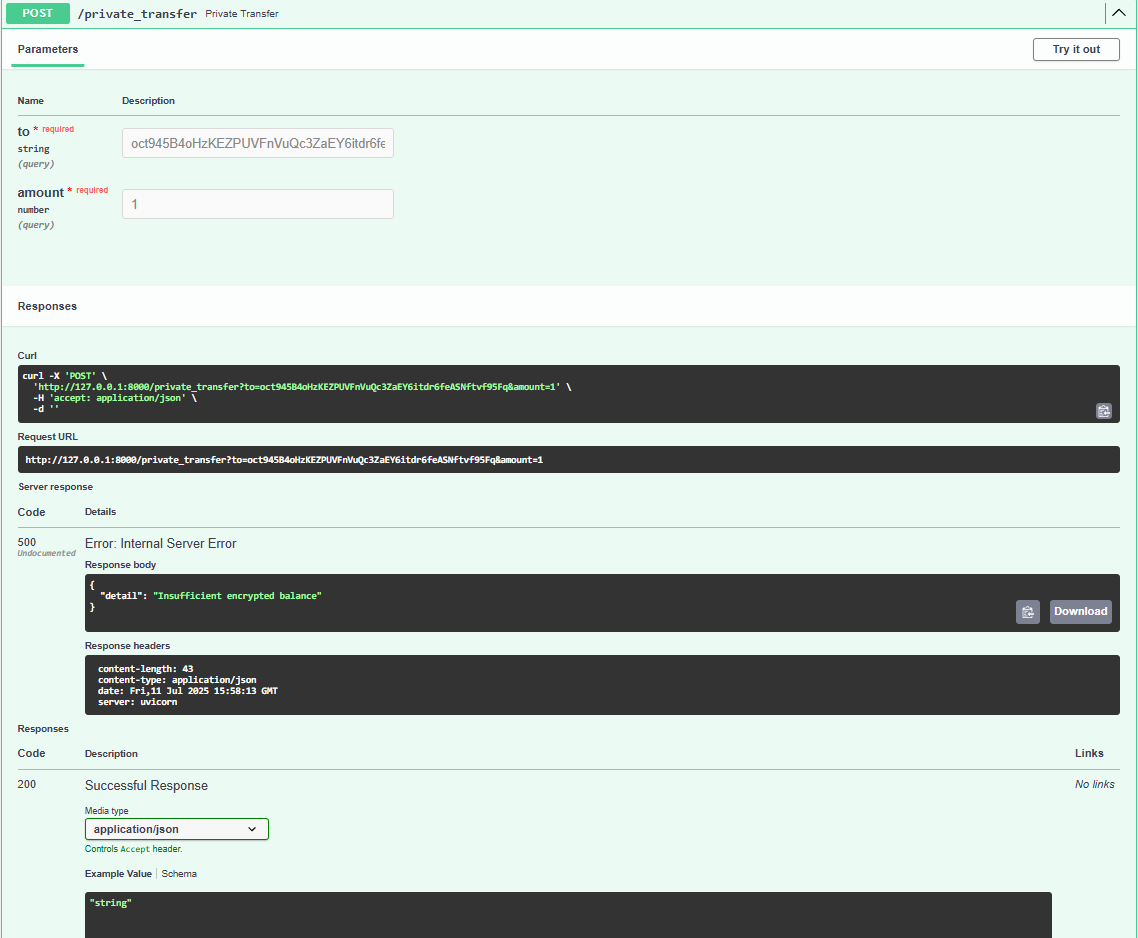Click the curl -X 'POST' command line
This screenshot has height=938, width=1138.
point(65,376)
